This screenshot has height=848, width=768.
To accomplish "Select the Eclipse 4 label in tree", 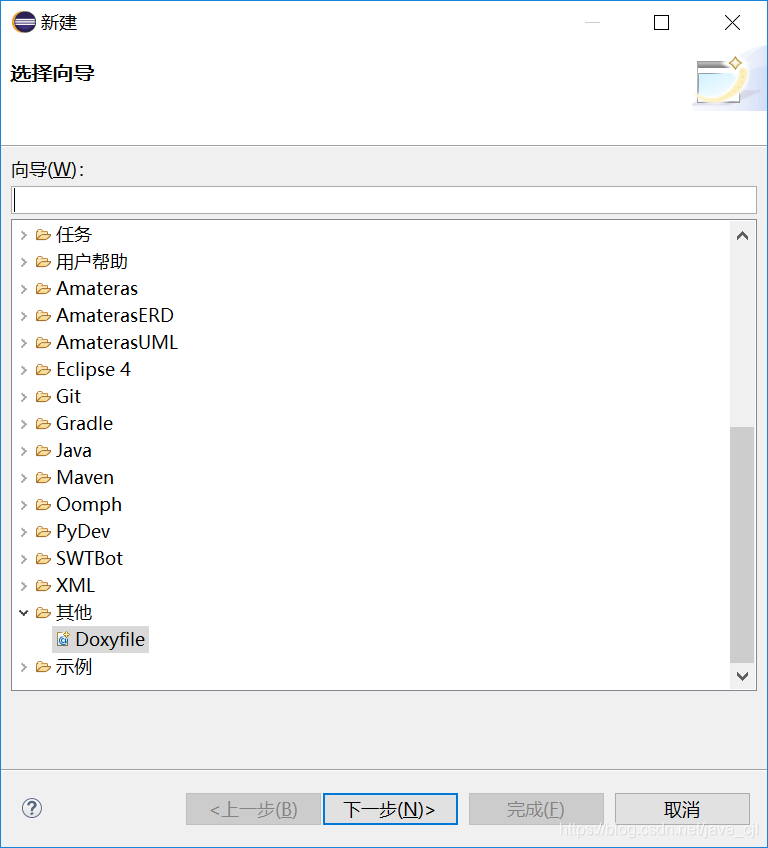I will tap(93, 369).
